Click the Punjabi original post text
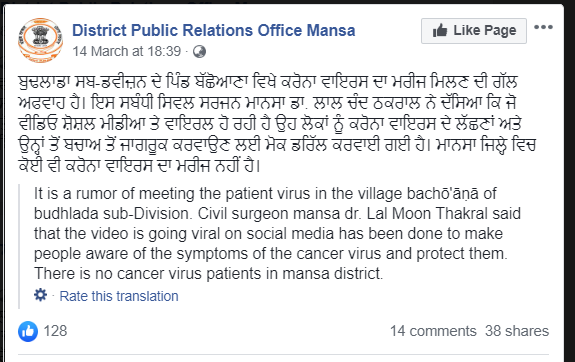Image resolution: width=575 pixels, height=362 pixels. [277, 124]
